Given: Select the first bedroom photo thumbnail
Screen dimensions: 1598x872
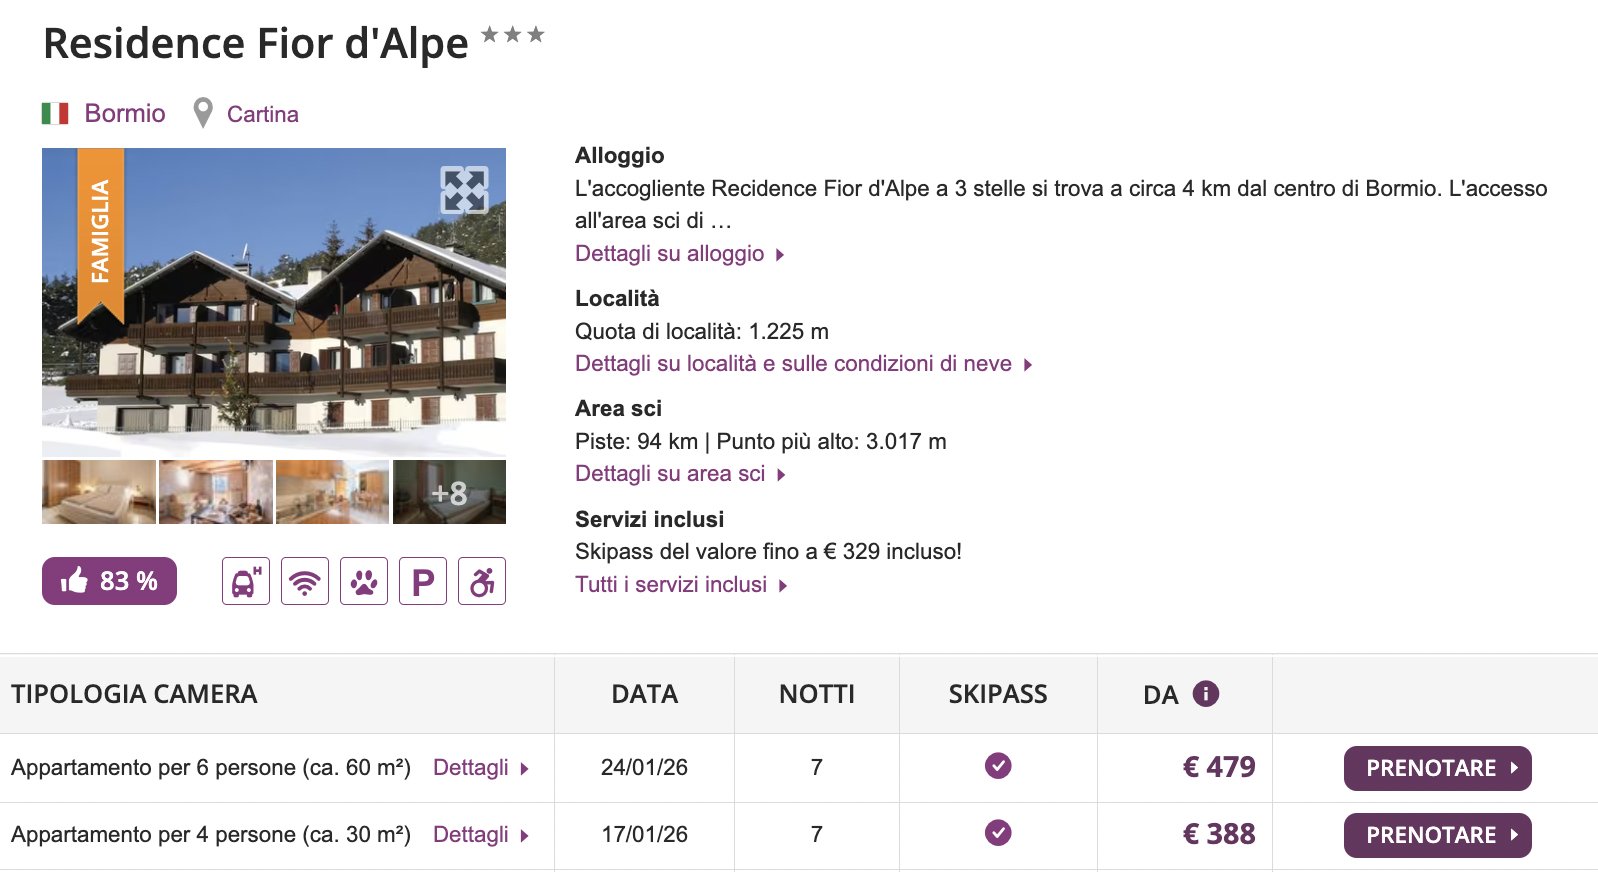Looking at the screenshot, I should [99, 492].
